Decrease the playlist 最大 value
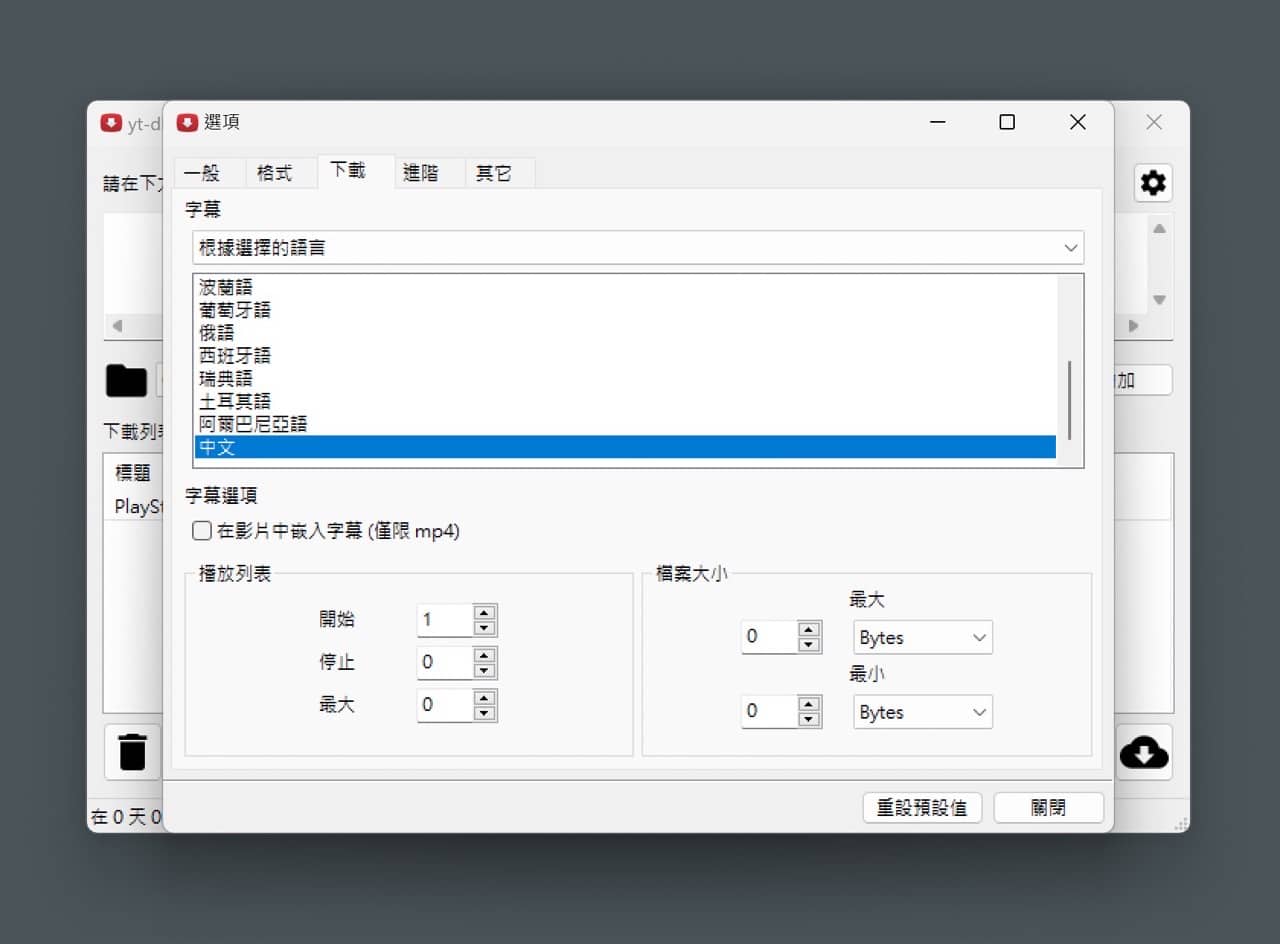 point(485,712)
